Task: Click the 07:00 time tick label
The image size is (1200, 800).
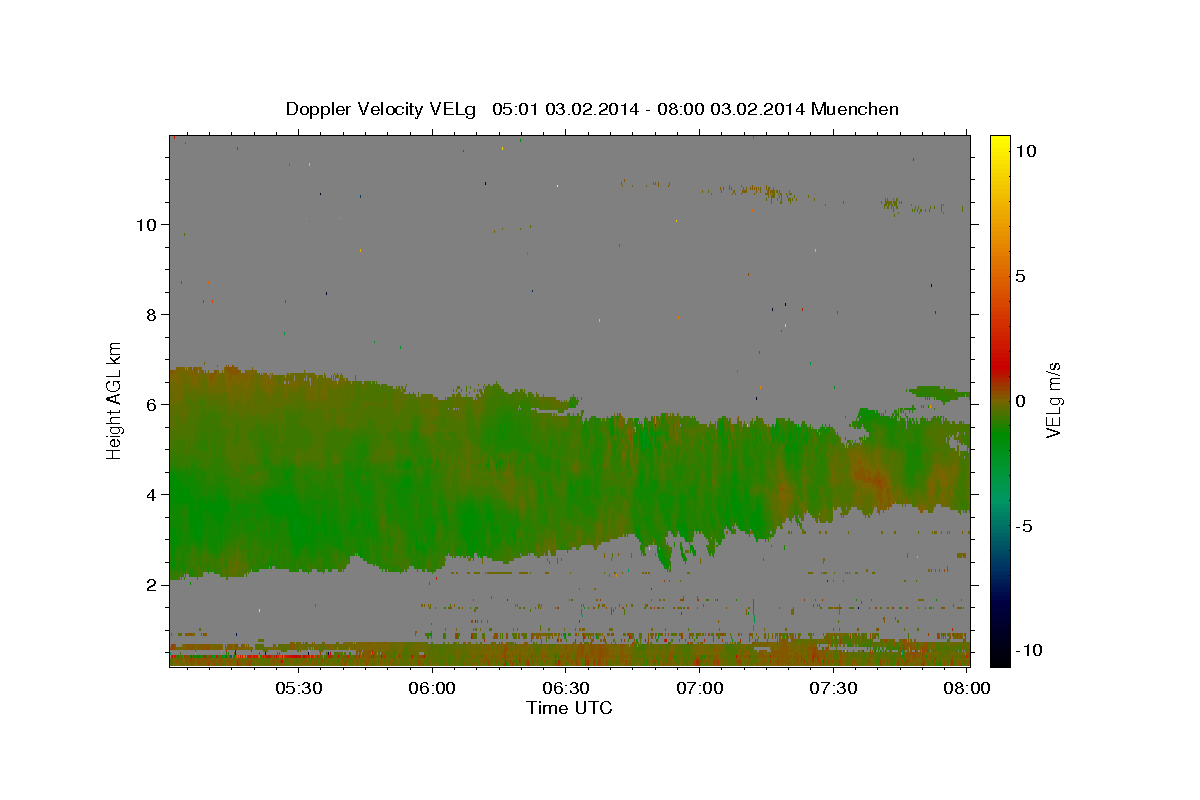Action: click(x=700, y=689)
